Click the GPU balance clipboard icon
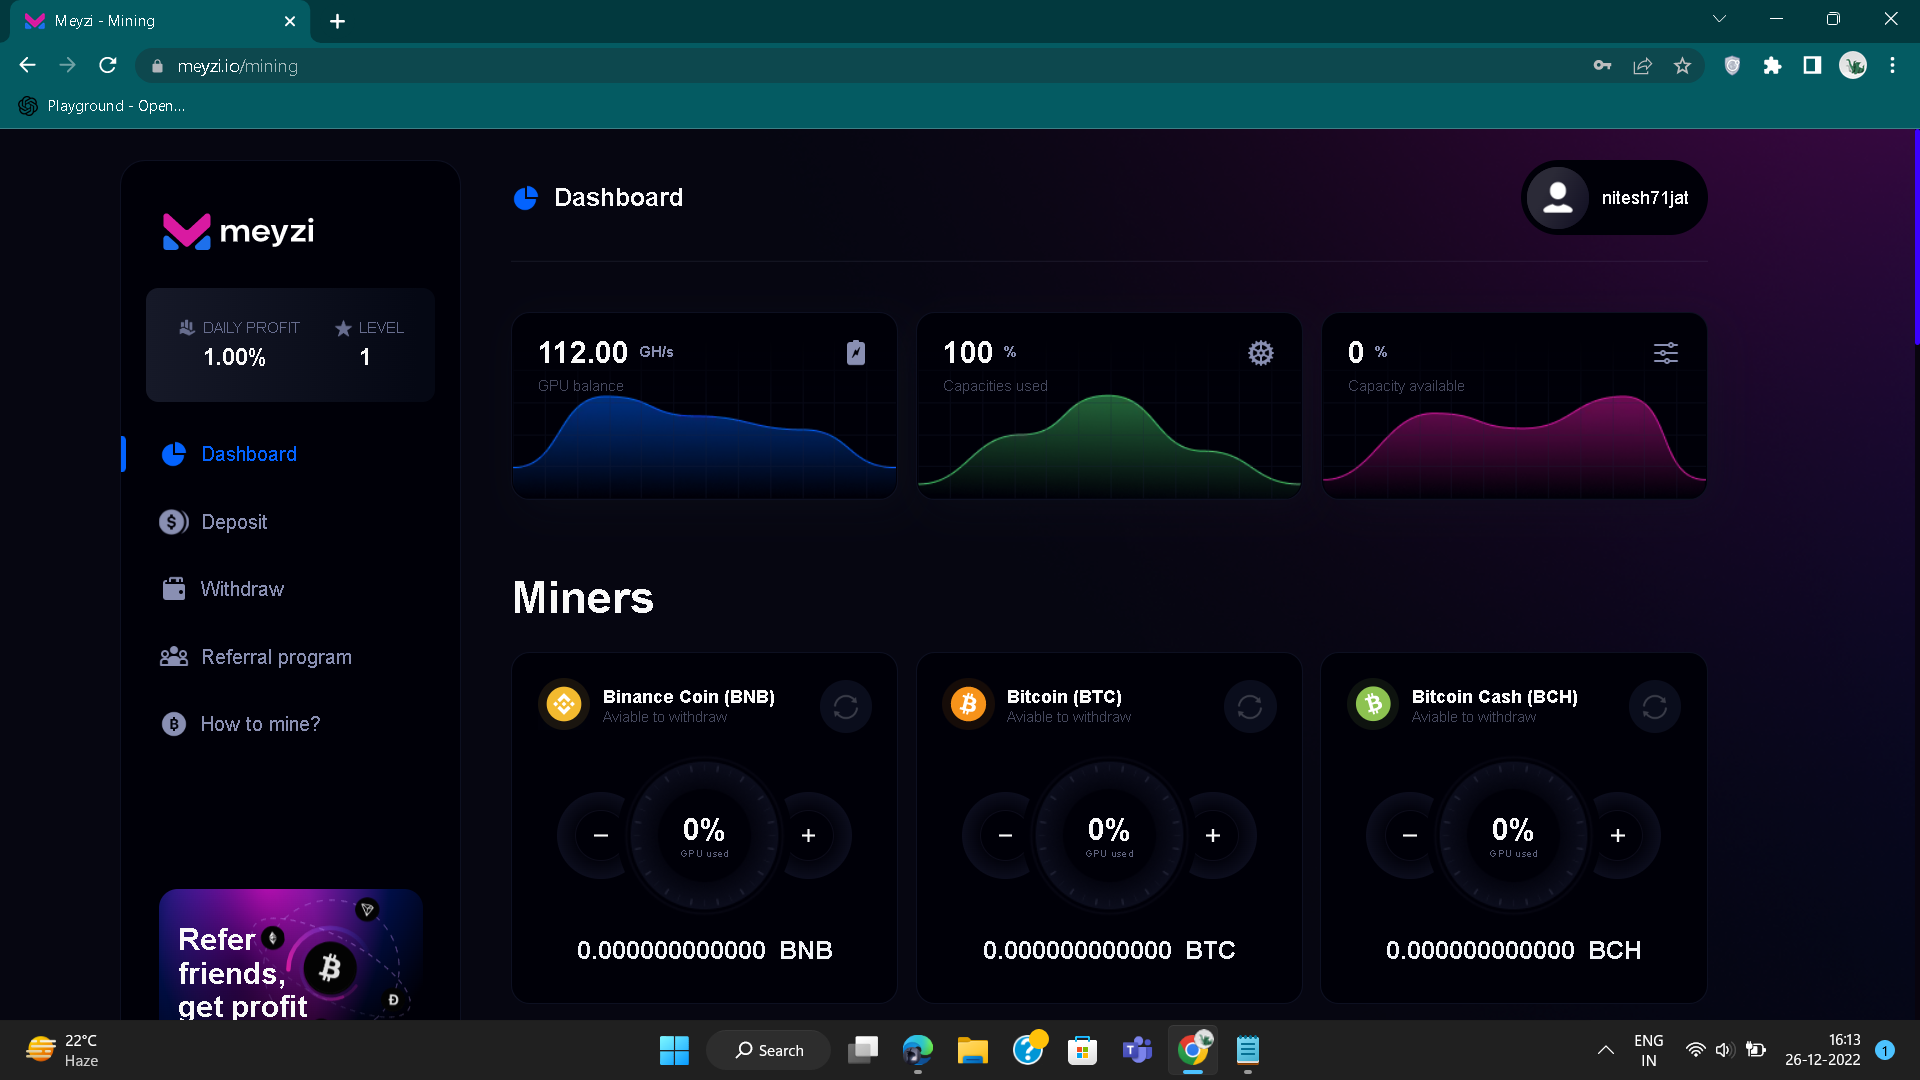This screenshot has height=1080, width=1920. click(x=856, y=353)
